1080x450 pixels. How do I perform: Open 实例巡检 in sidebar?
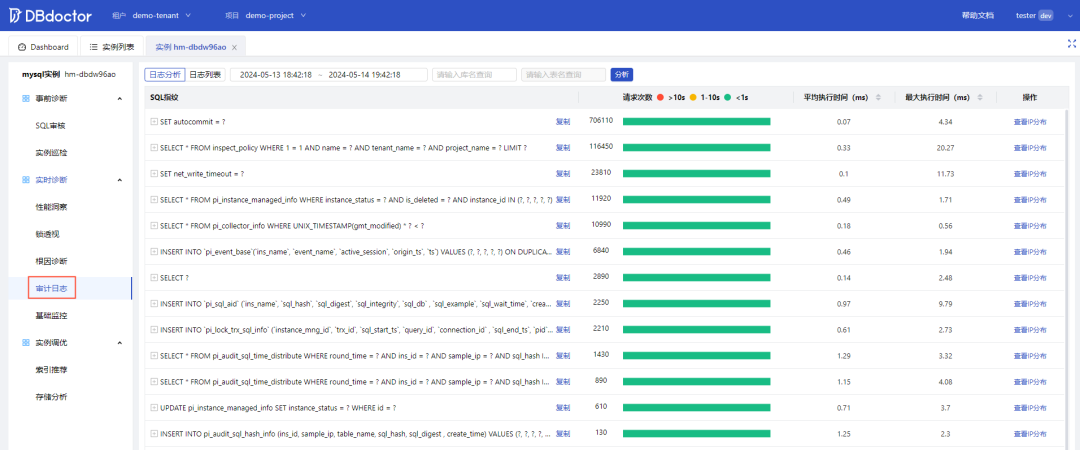click(x=51, y=152)
